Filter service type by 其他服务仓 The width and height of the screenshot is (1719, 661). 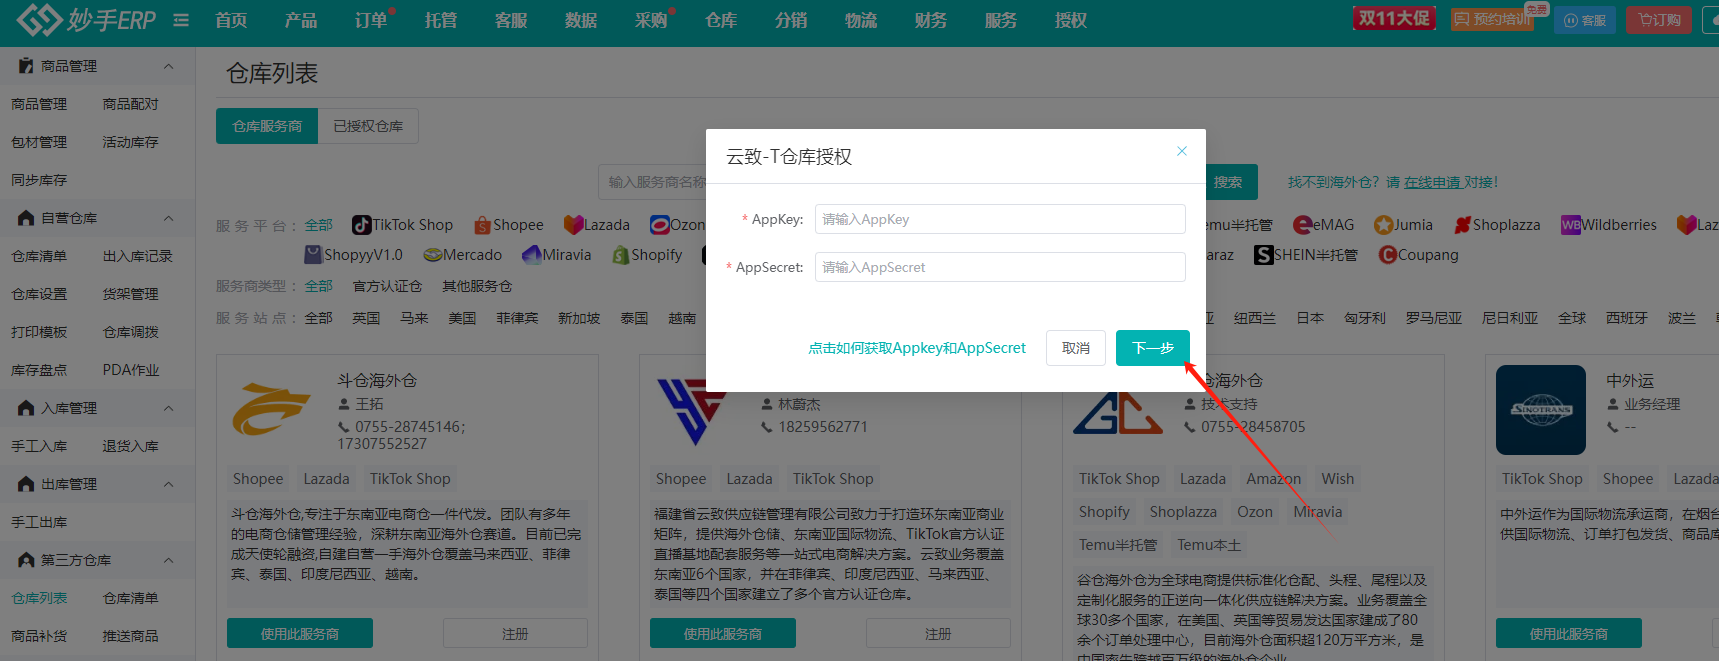point(477,286)
